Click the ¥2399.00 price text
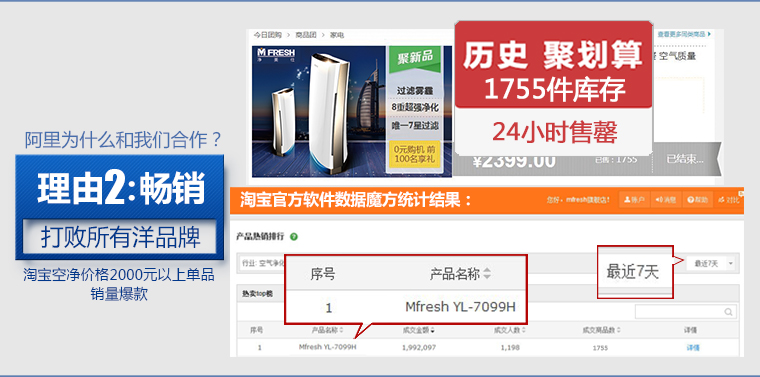Image resolution: width=760 pixels, height=377 pixels. pos(514,161)
